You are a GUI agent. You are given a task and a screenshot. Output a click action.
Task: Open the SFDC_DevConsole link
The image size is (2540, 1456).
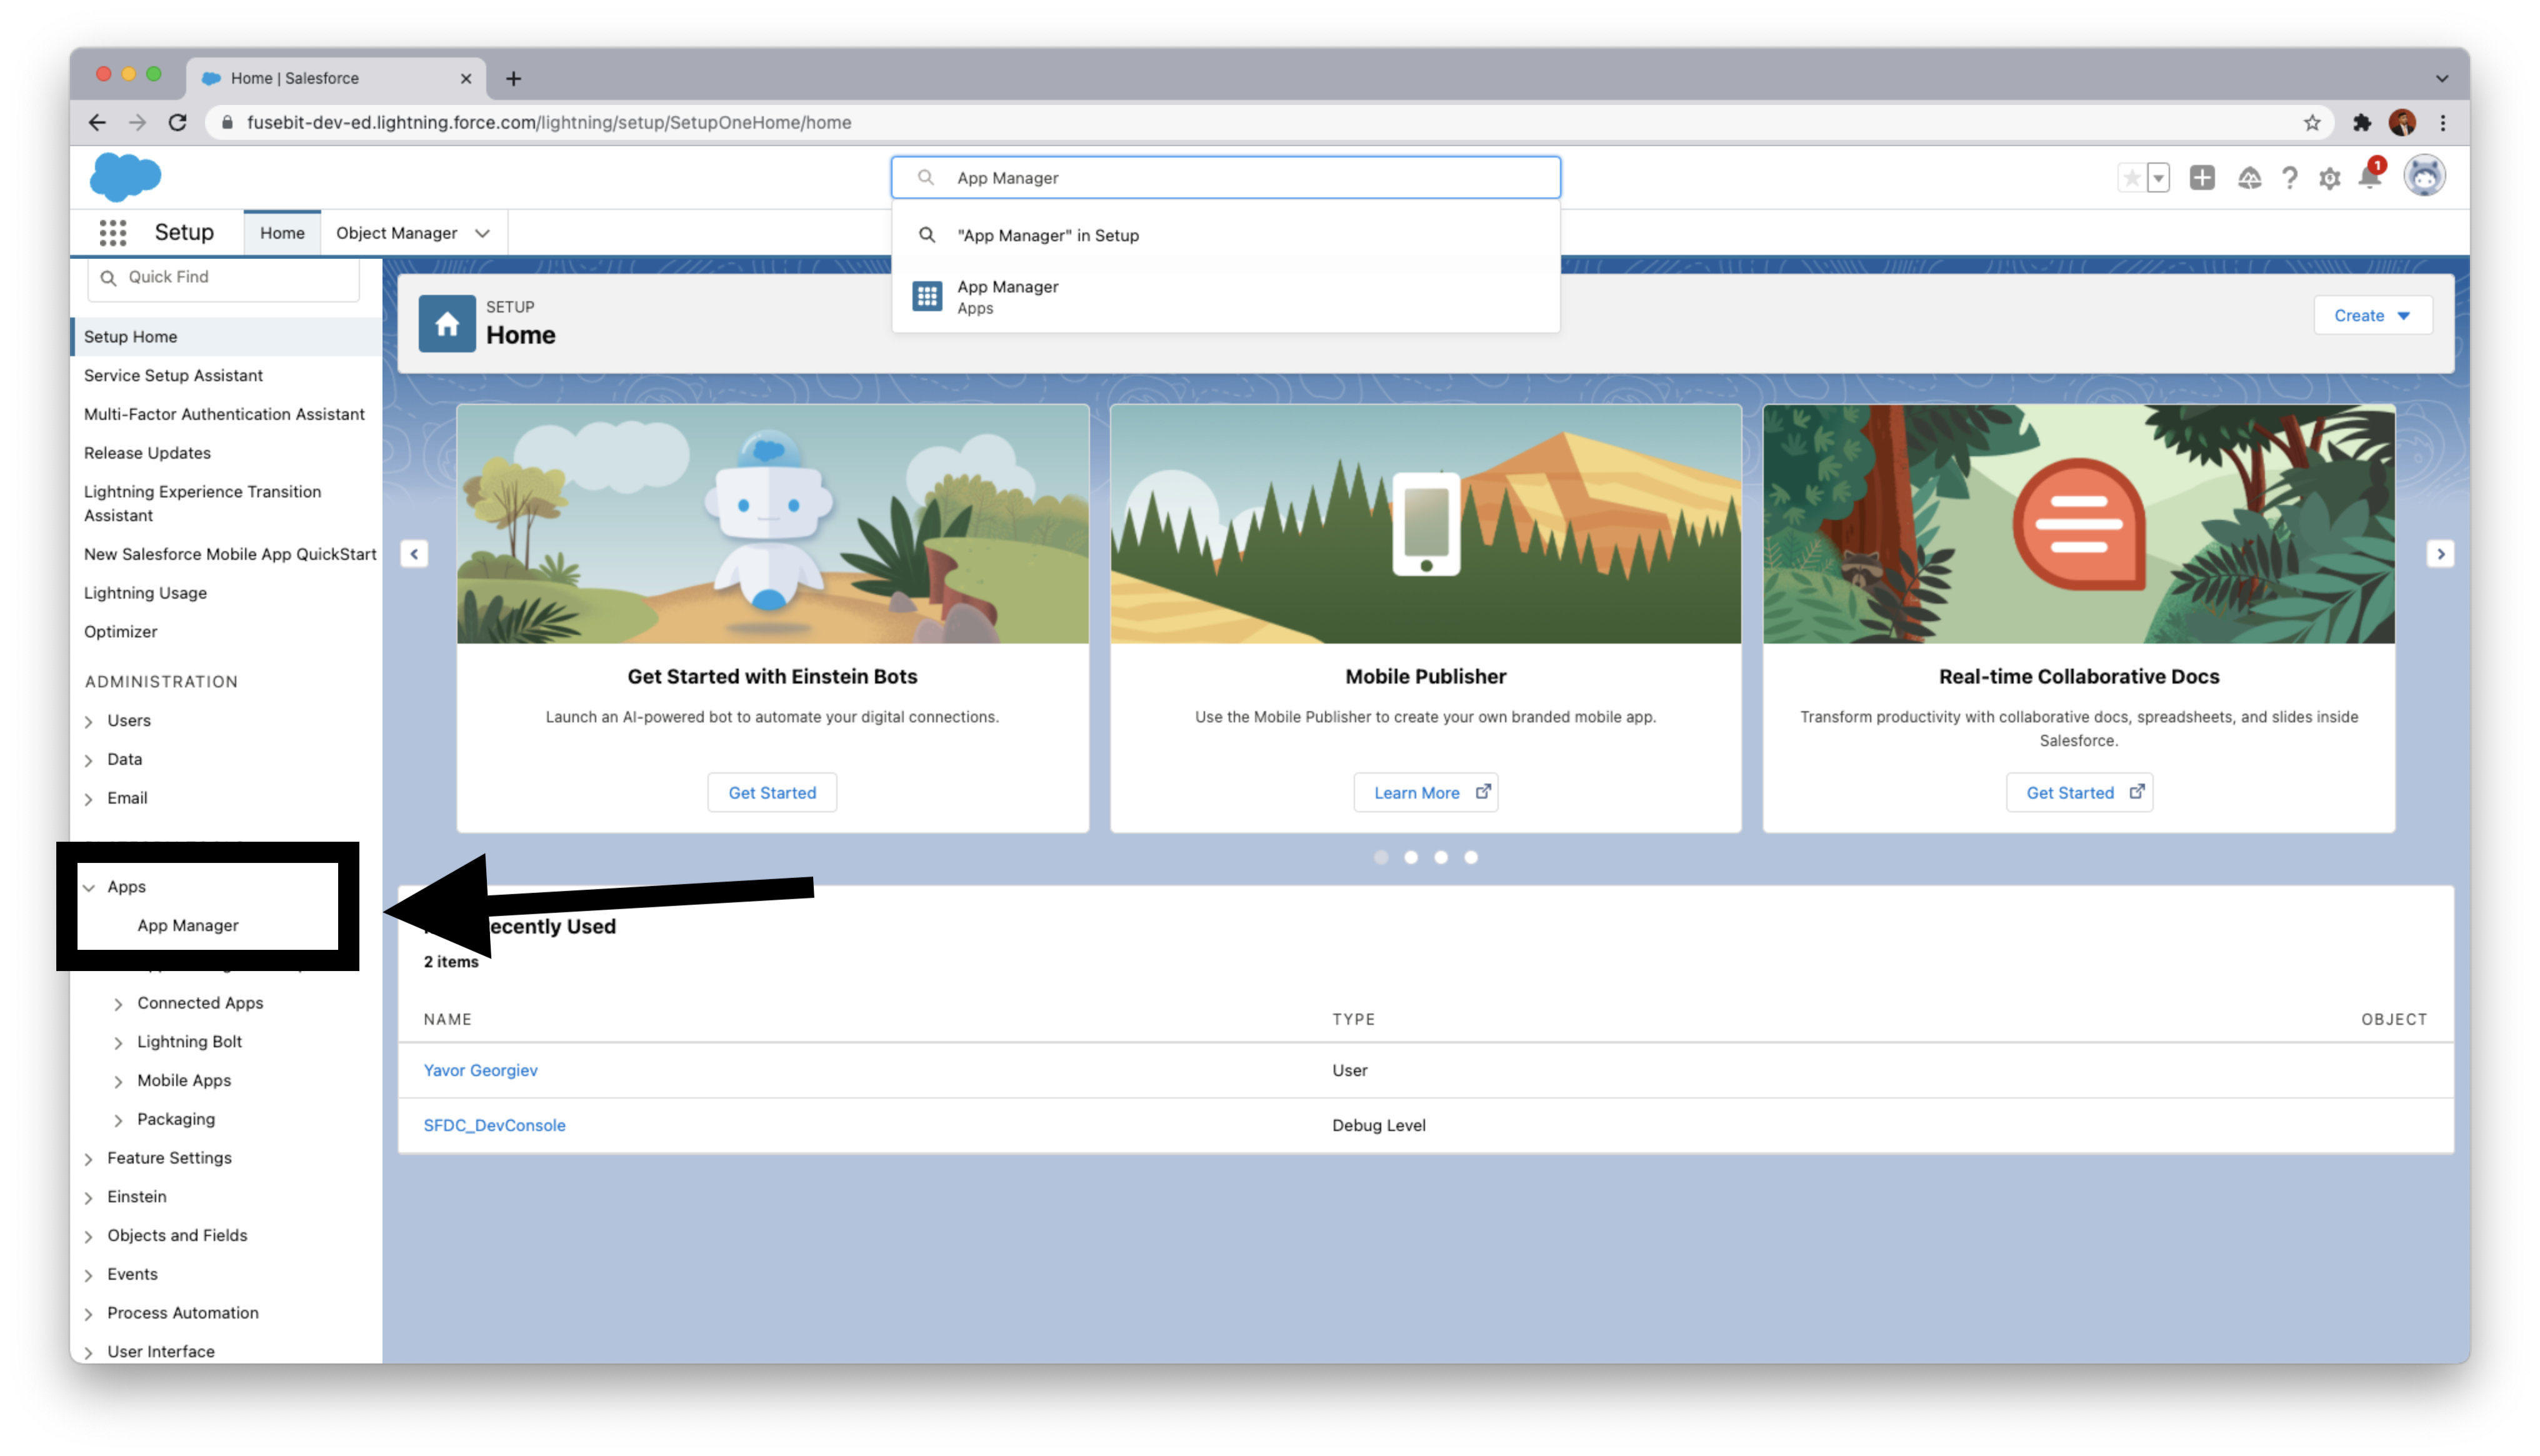[494, 1125]
